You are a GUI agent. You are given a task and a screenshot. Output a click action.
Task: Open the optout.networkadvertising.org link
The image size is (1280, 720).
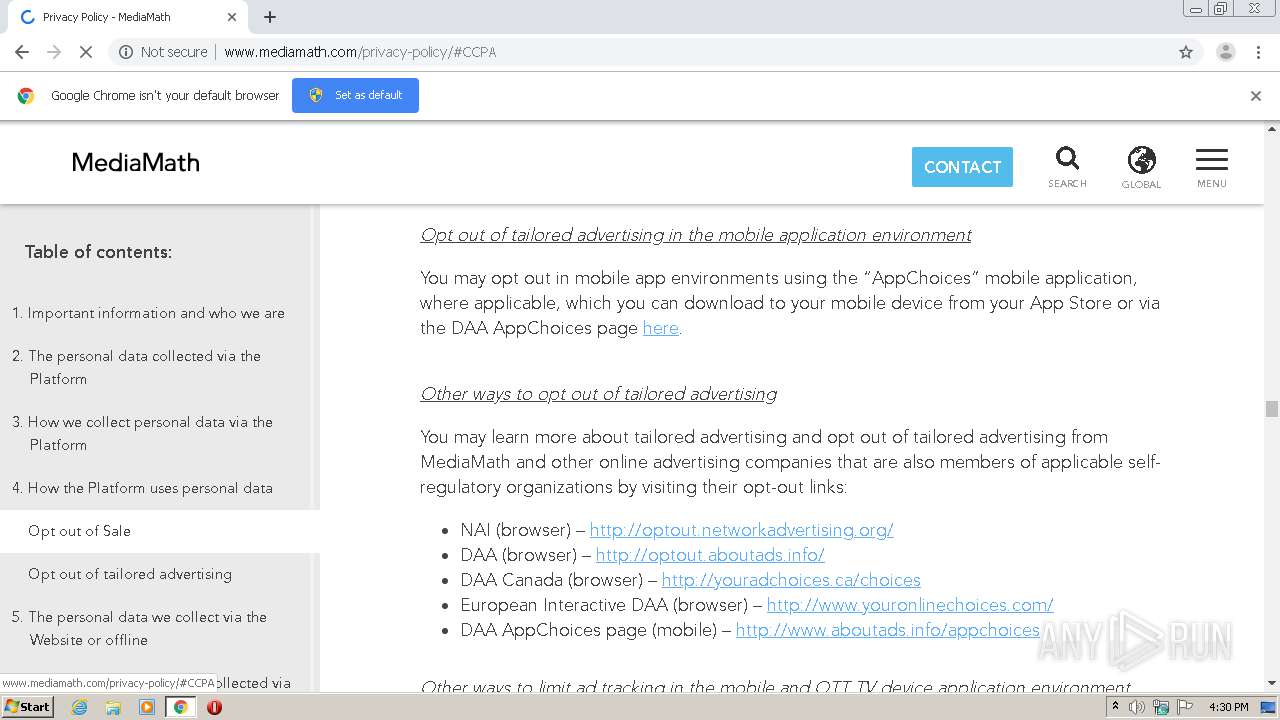(x=741, y=530)
